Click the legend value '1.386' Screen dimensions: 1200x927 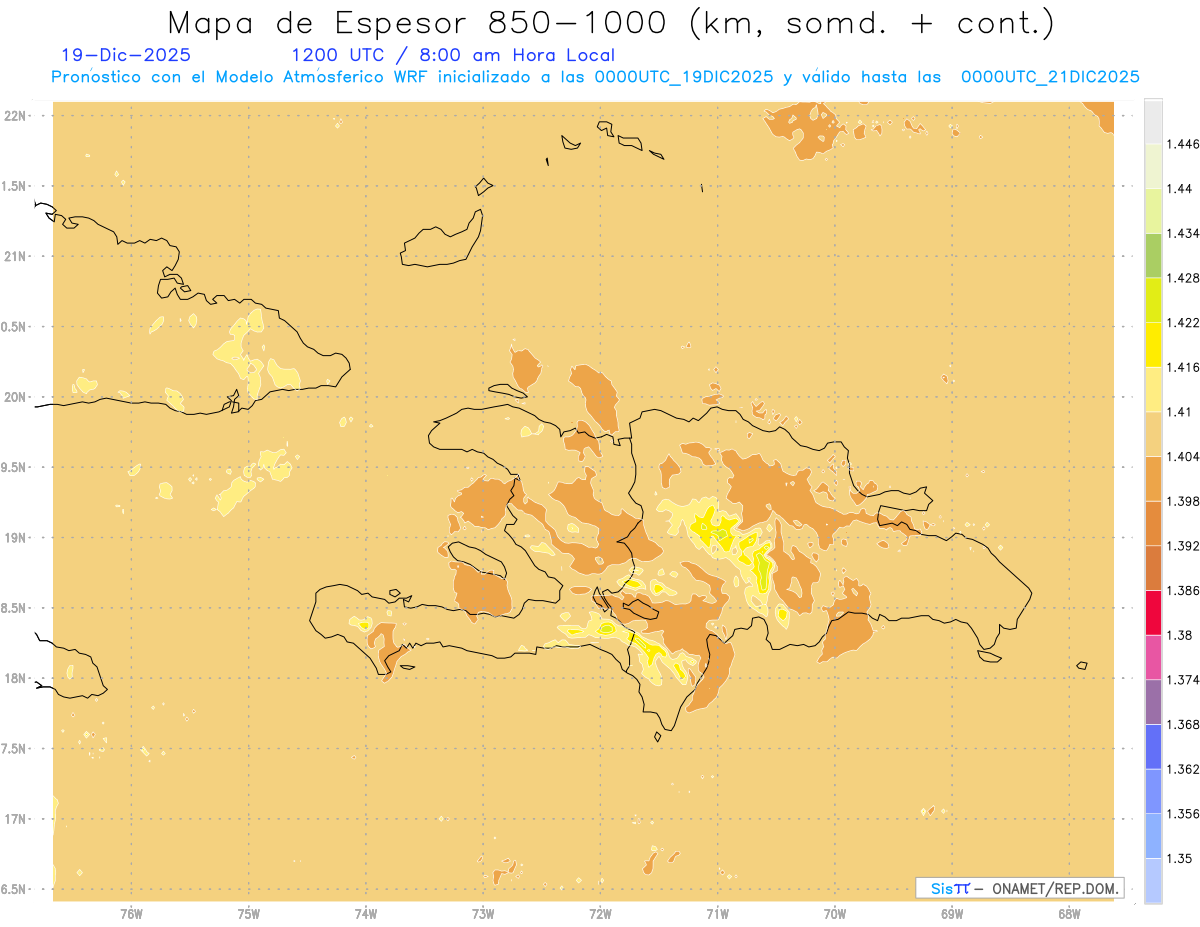tap(1183, 591)
